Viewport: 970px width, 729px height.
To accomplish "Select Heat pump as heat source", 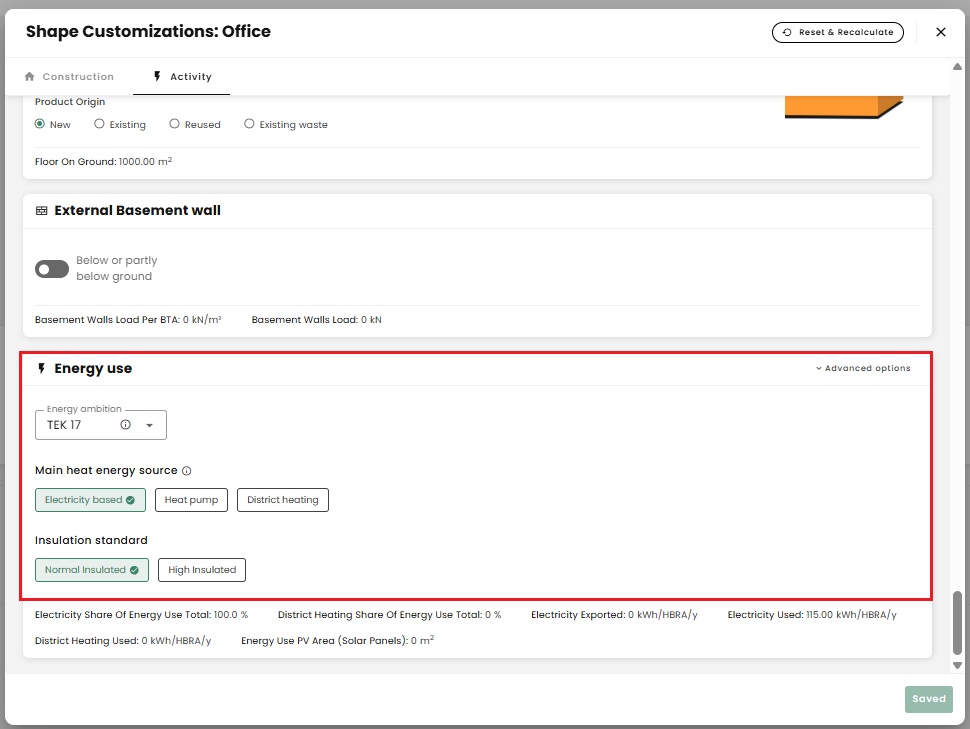I will [x=191, y=500].
